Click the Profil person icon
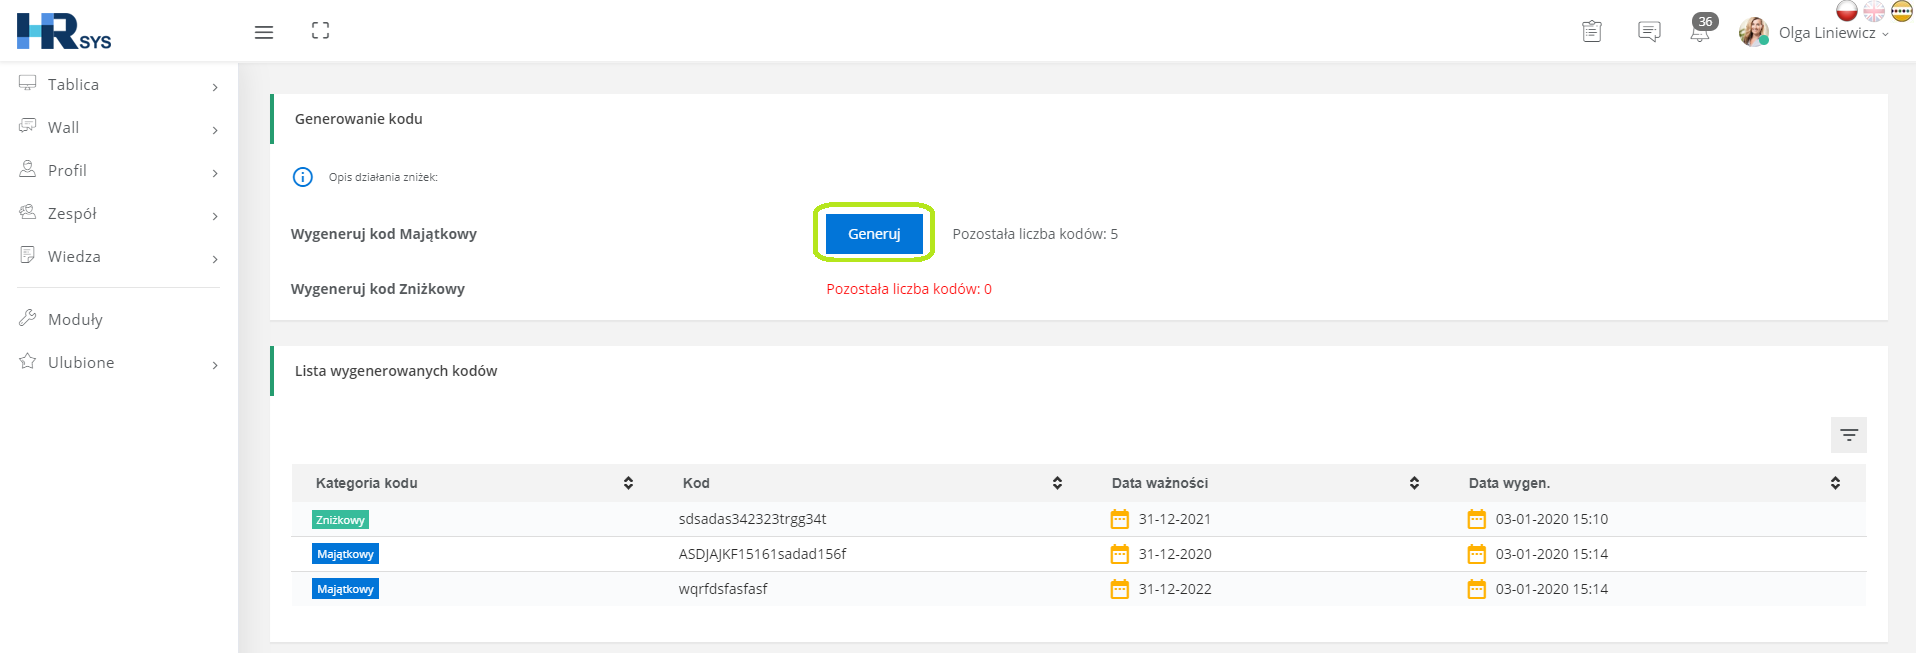This screenshot has height=653, width=1916. 28,169
